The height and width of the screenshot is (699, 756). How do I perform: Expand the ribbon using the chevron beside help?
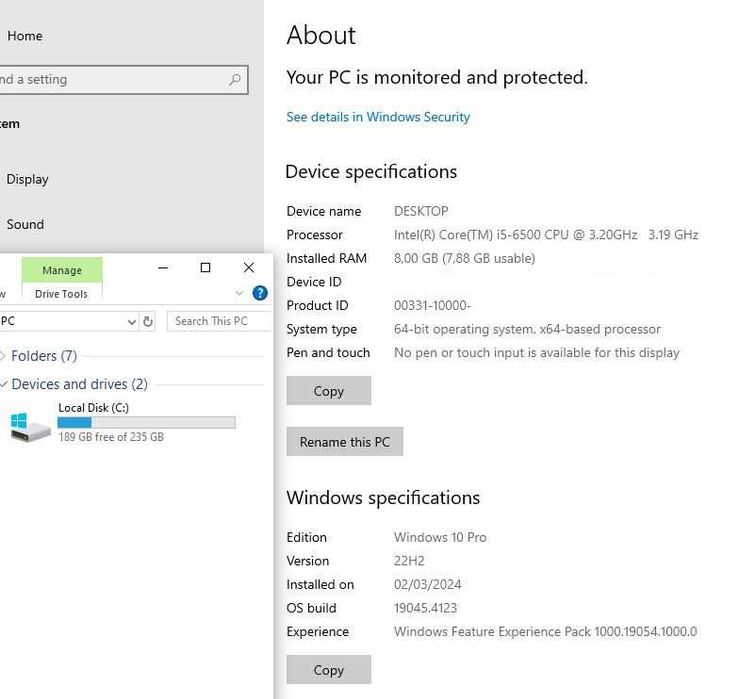239,293
